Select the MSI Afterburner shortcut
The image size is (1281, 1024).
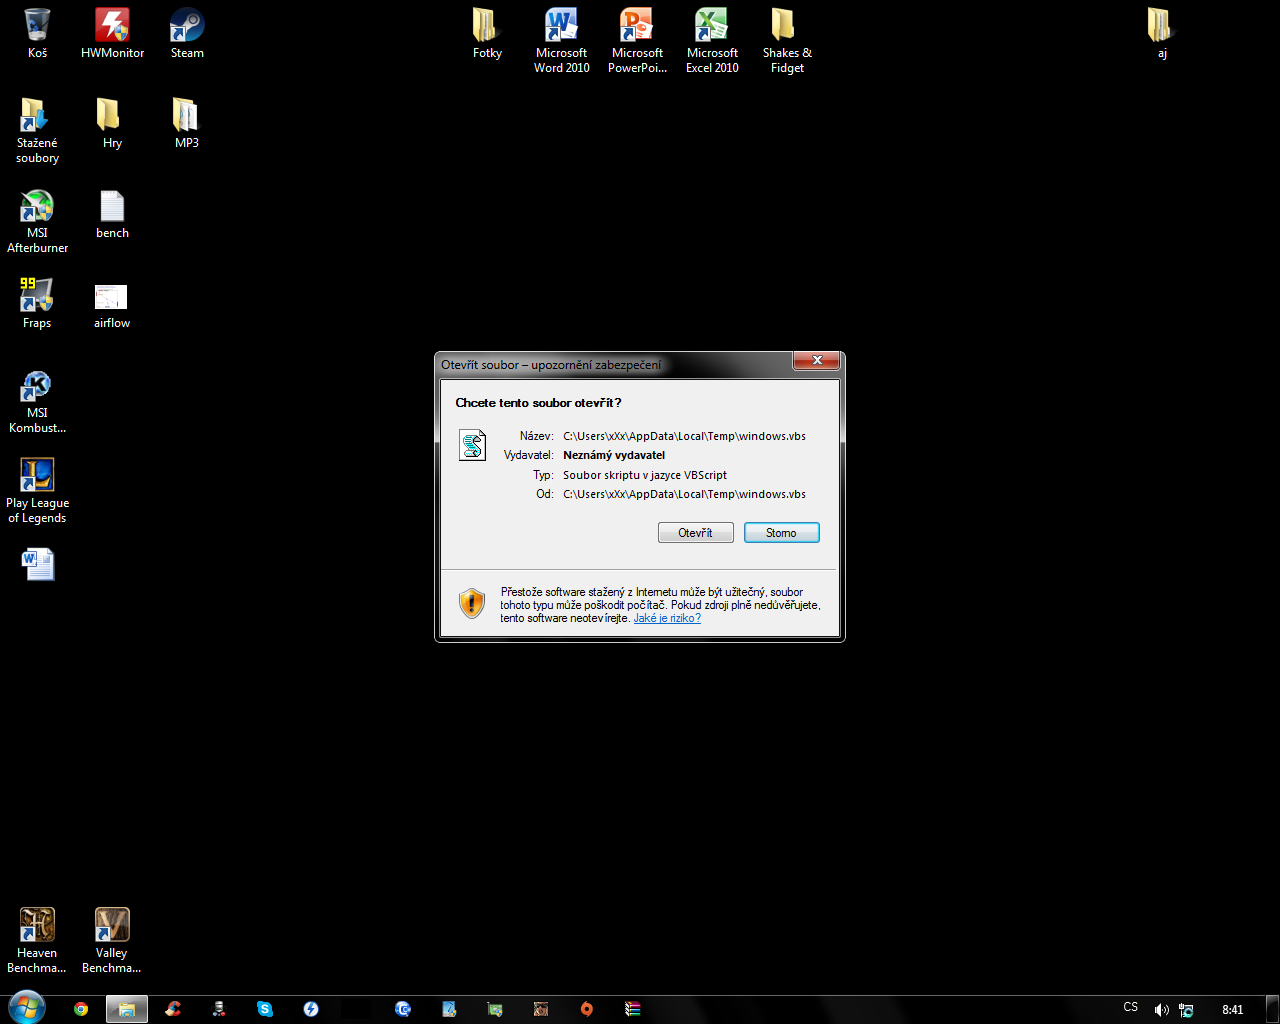click(x=37, y=221)
